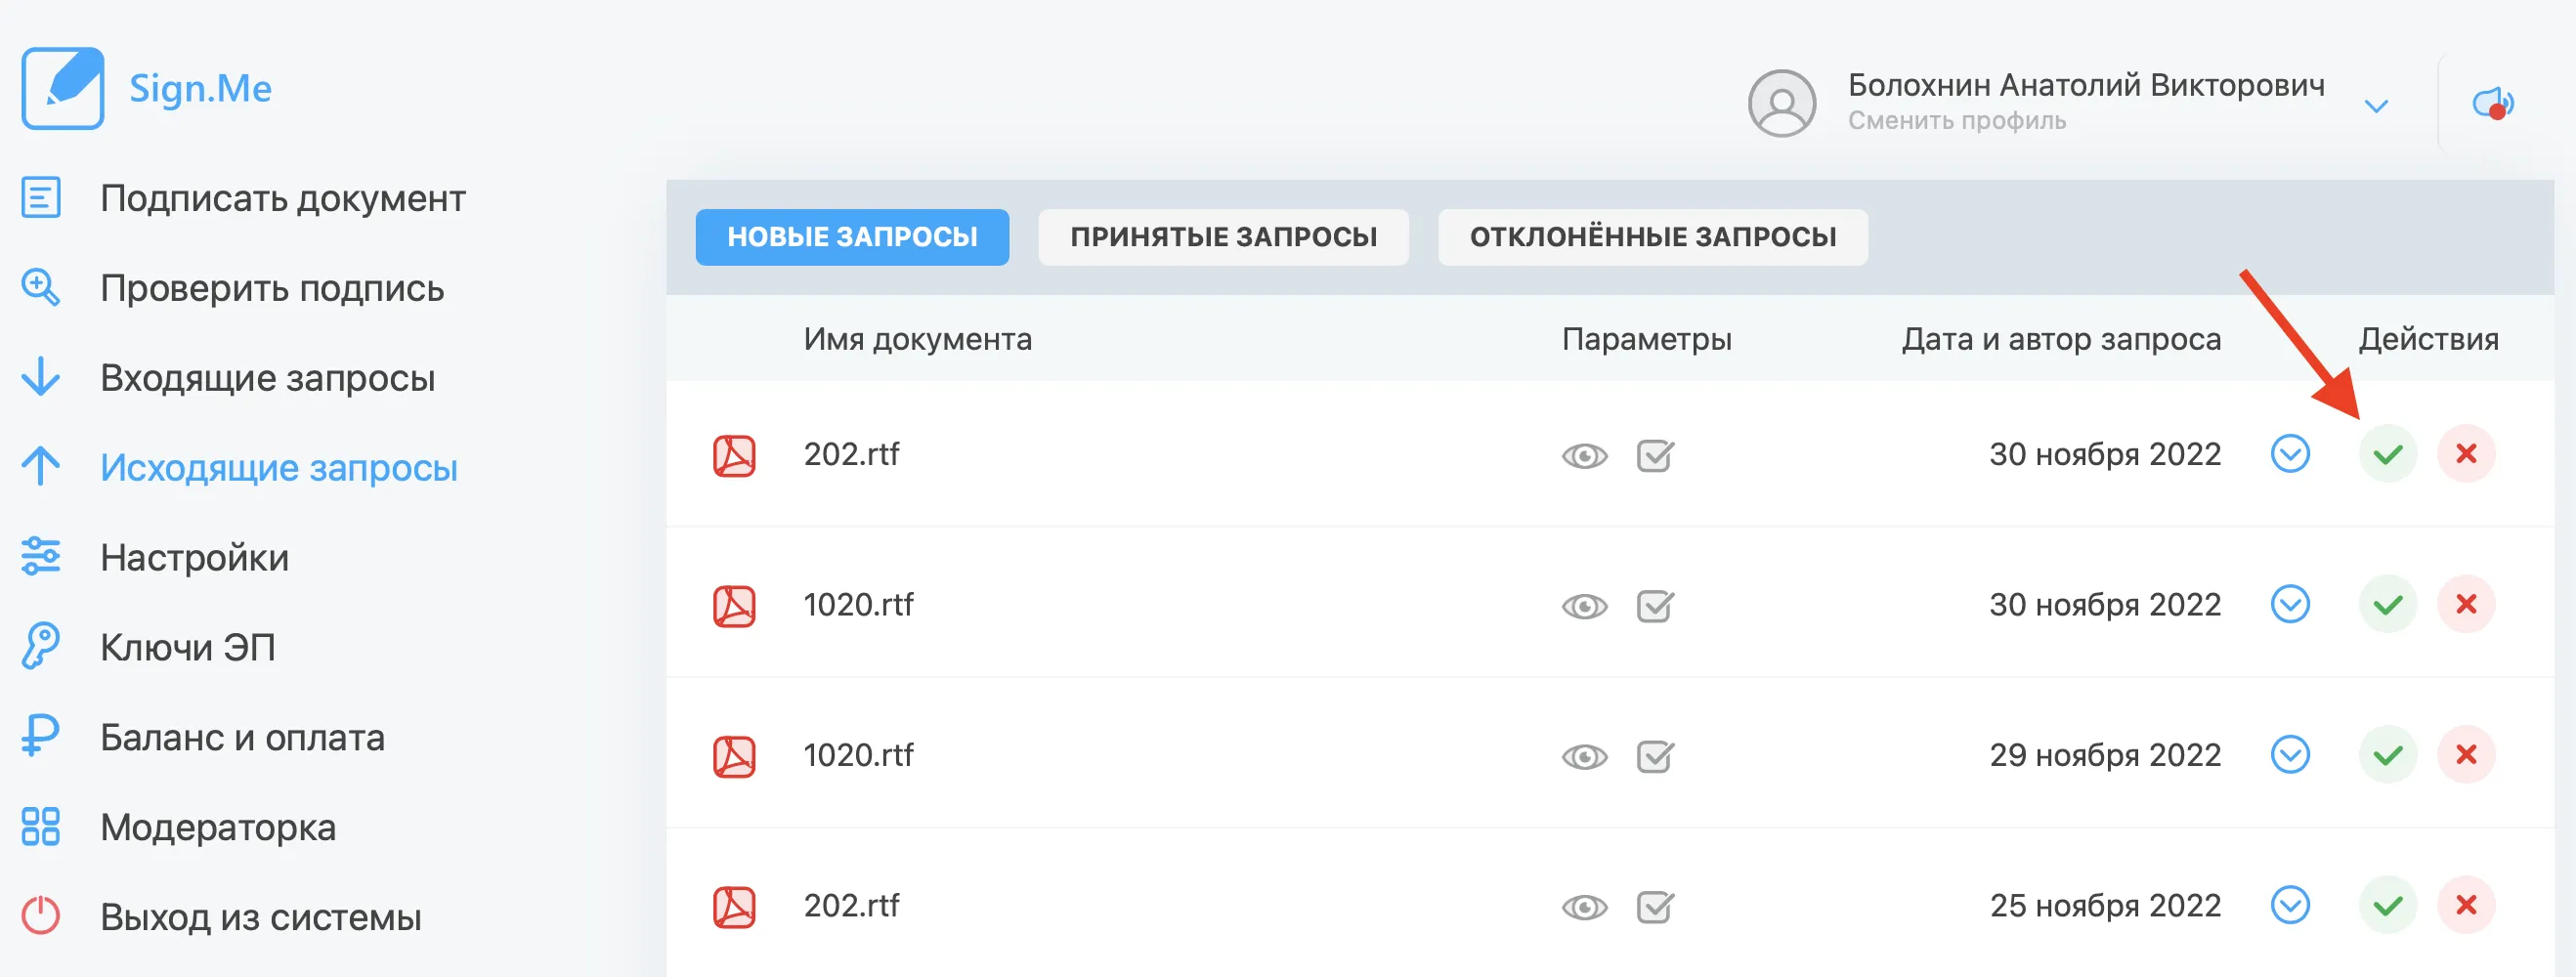This screenshot has width=2576, height=977.
Task: Click the PDF icon of 1020.rtf from 29 ноября
Action: 734,756
